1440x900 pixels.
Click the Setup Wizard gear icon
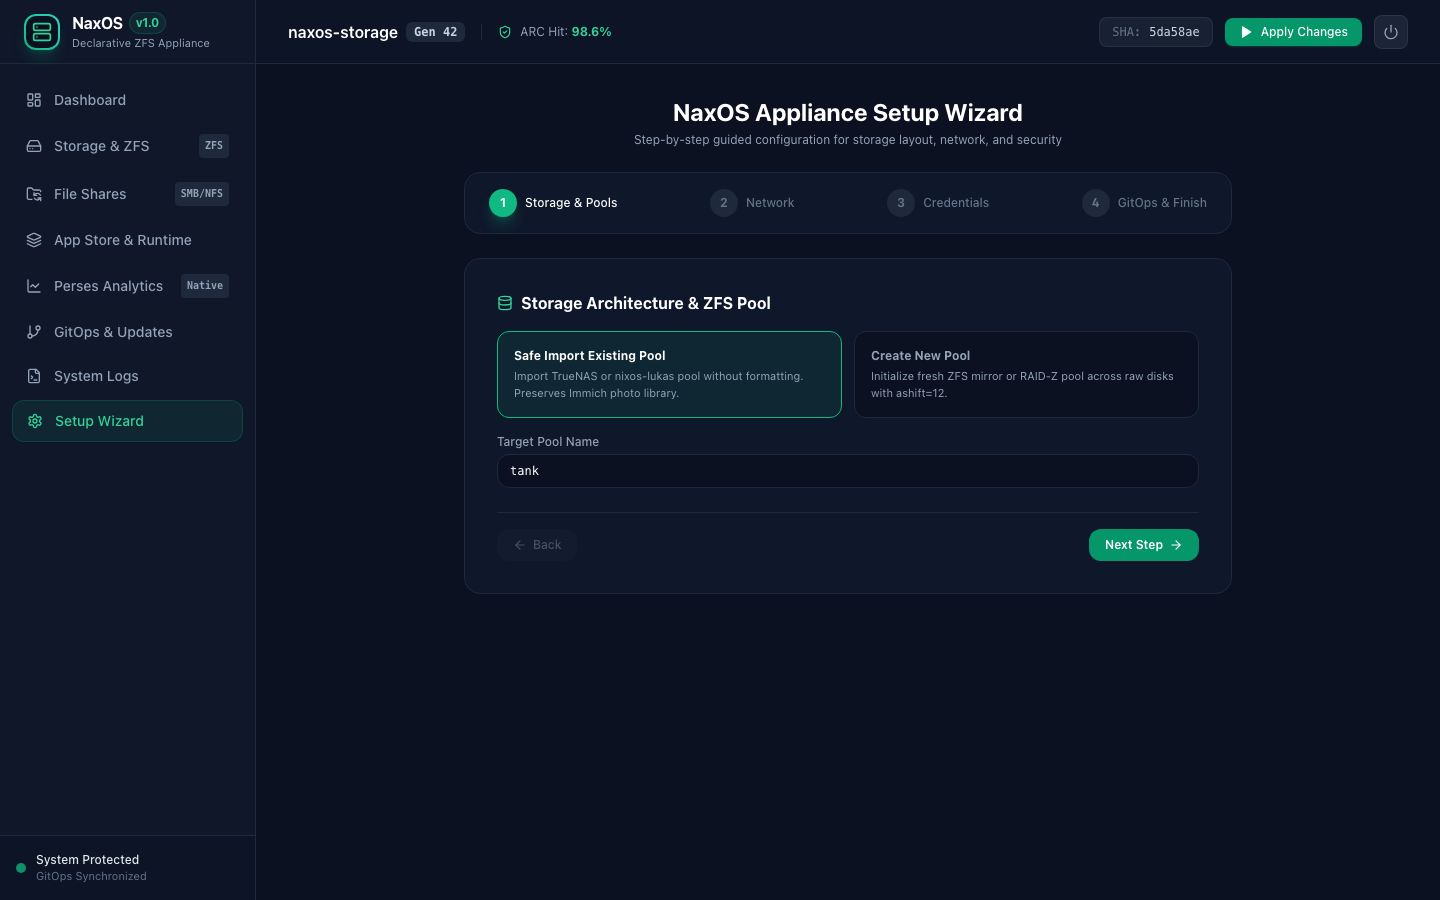click(35, 421)
